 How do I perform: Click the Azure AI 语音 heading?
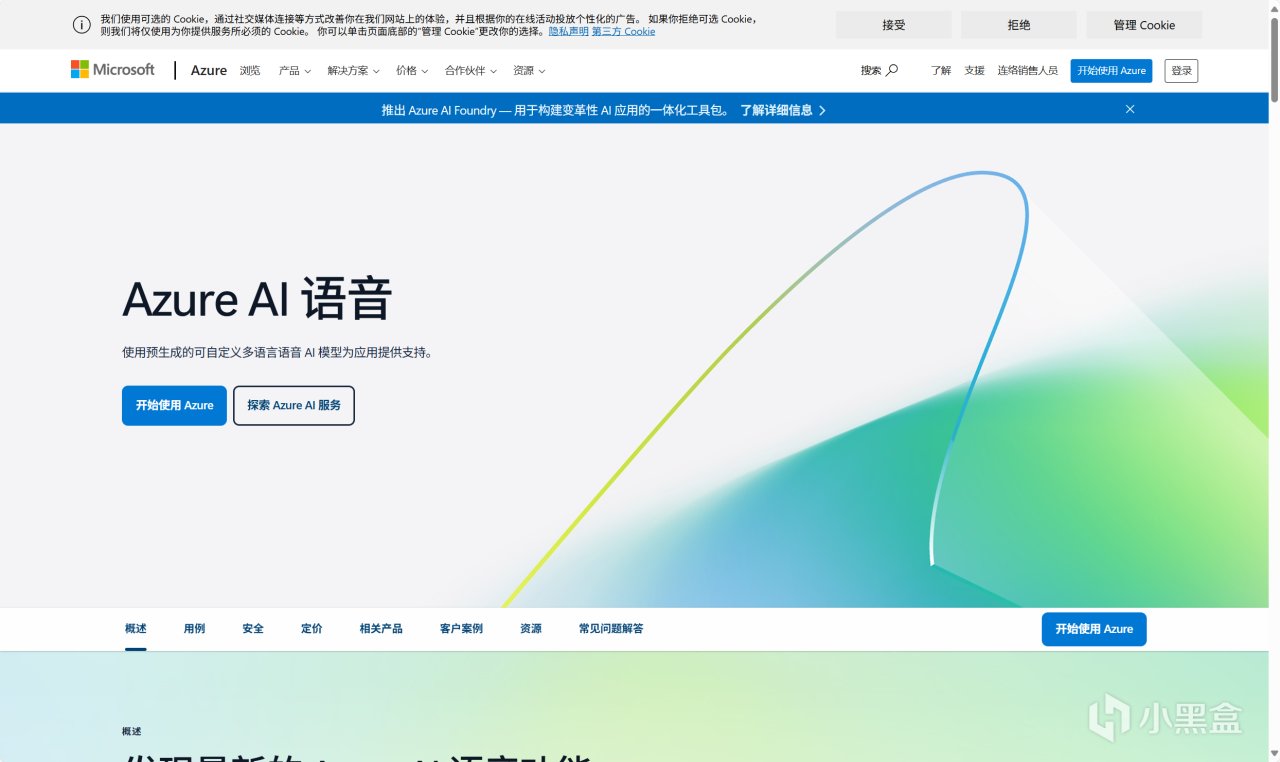257,300
